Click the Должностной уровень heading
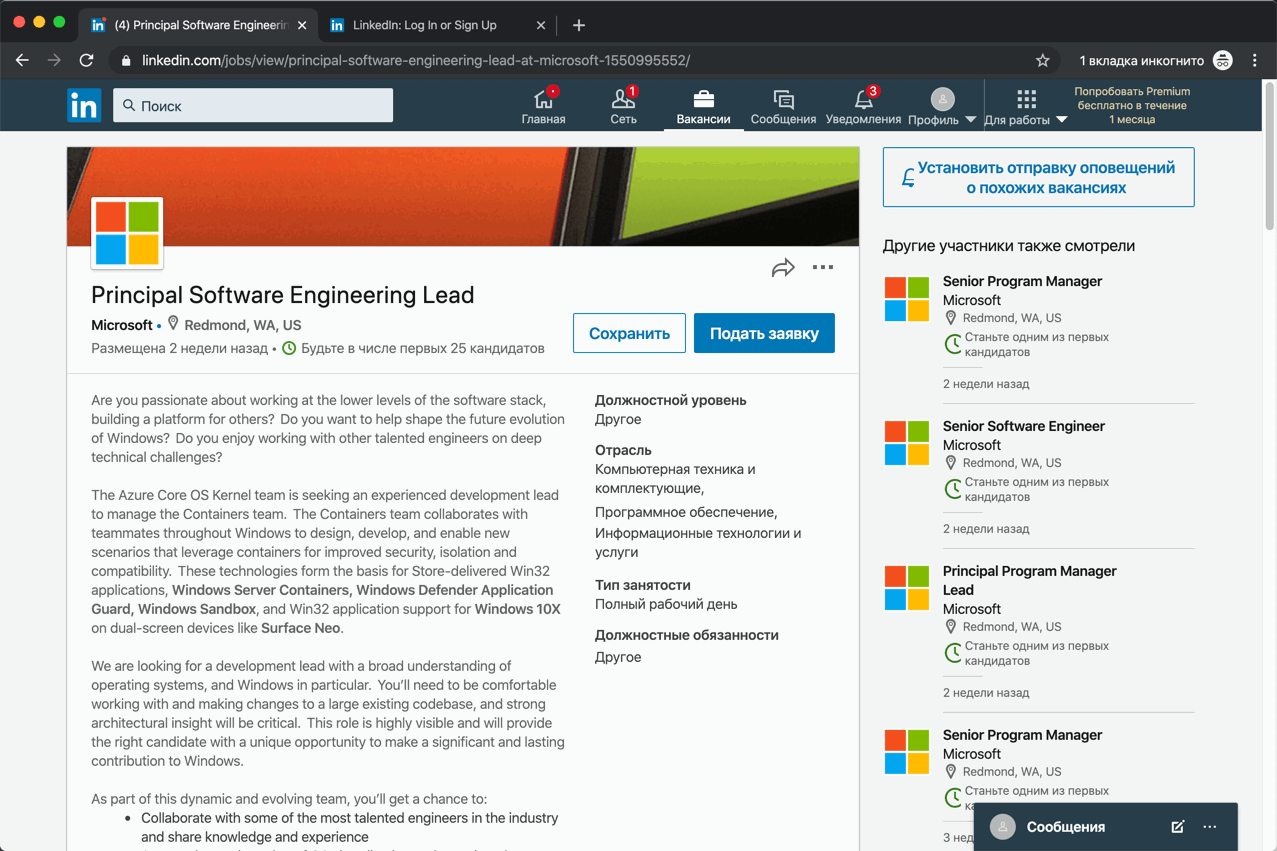The image size is (1277, 851). [670, 400]
